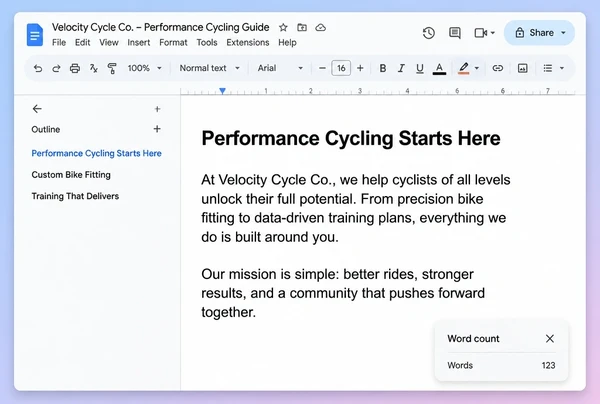Expand the meeting dropdown arrow
This screenshot has height=404, width=600.
coord(493,33)
